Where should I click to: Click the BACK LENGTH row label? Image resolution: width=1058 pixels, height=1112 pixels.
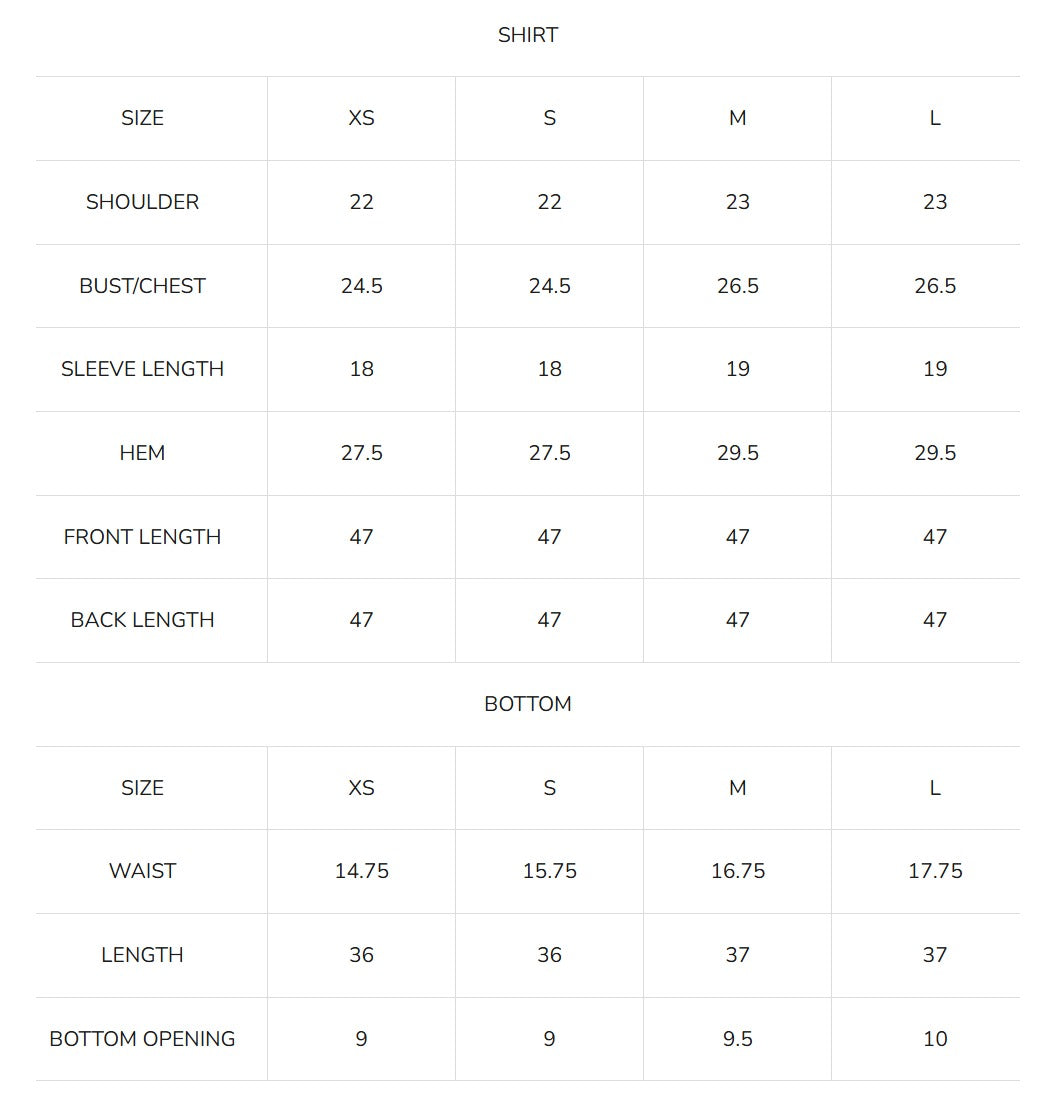[x=142, y=620]
